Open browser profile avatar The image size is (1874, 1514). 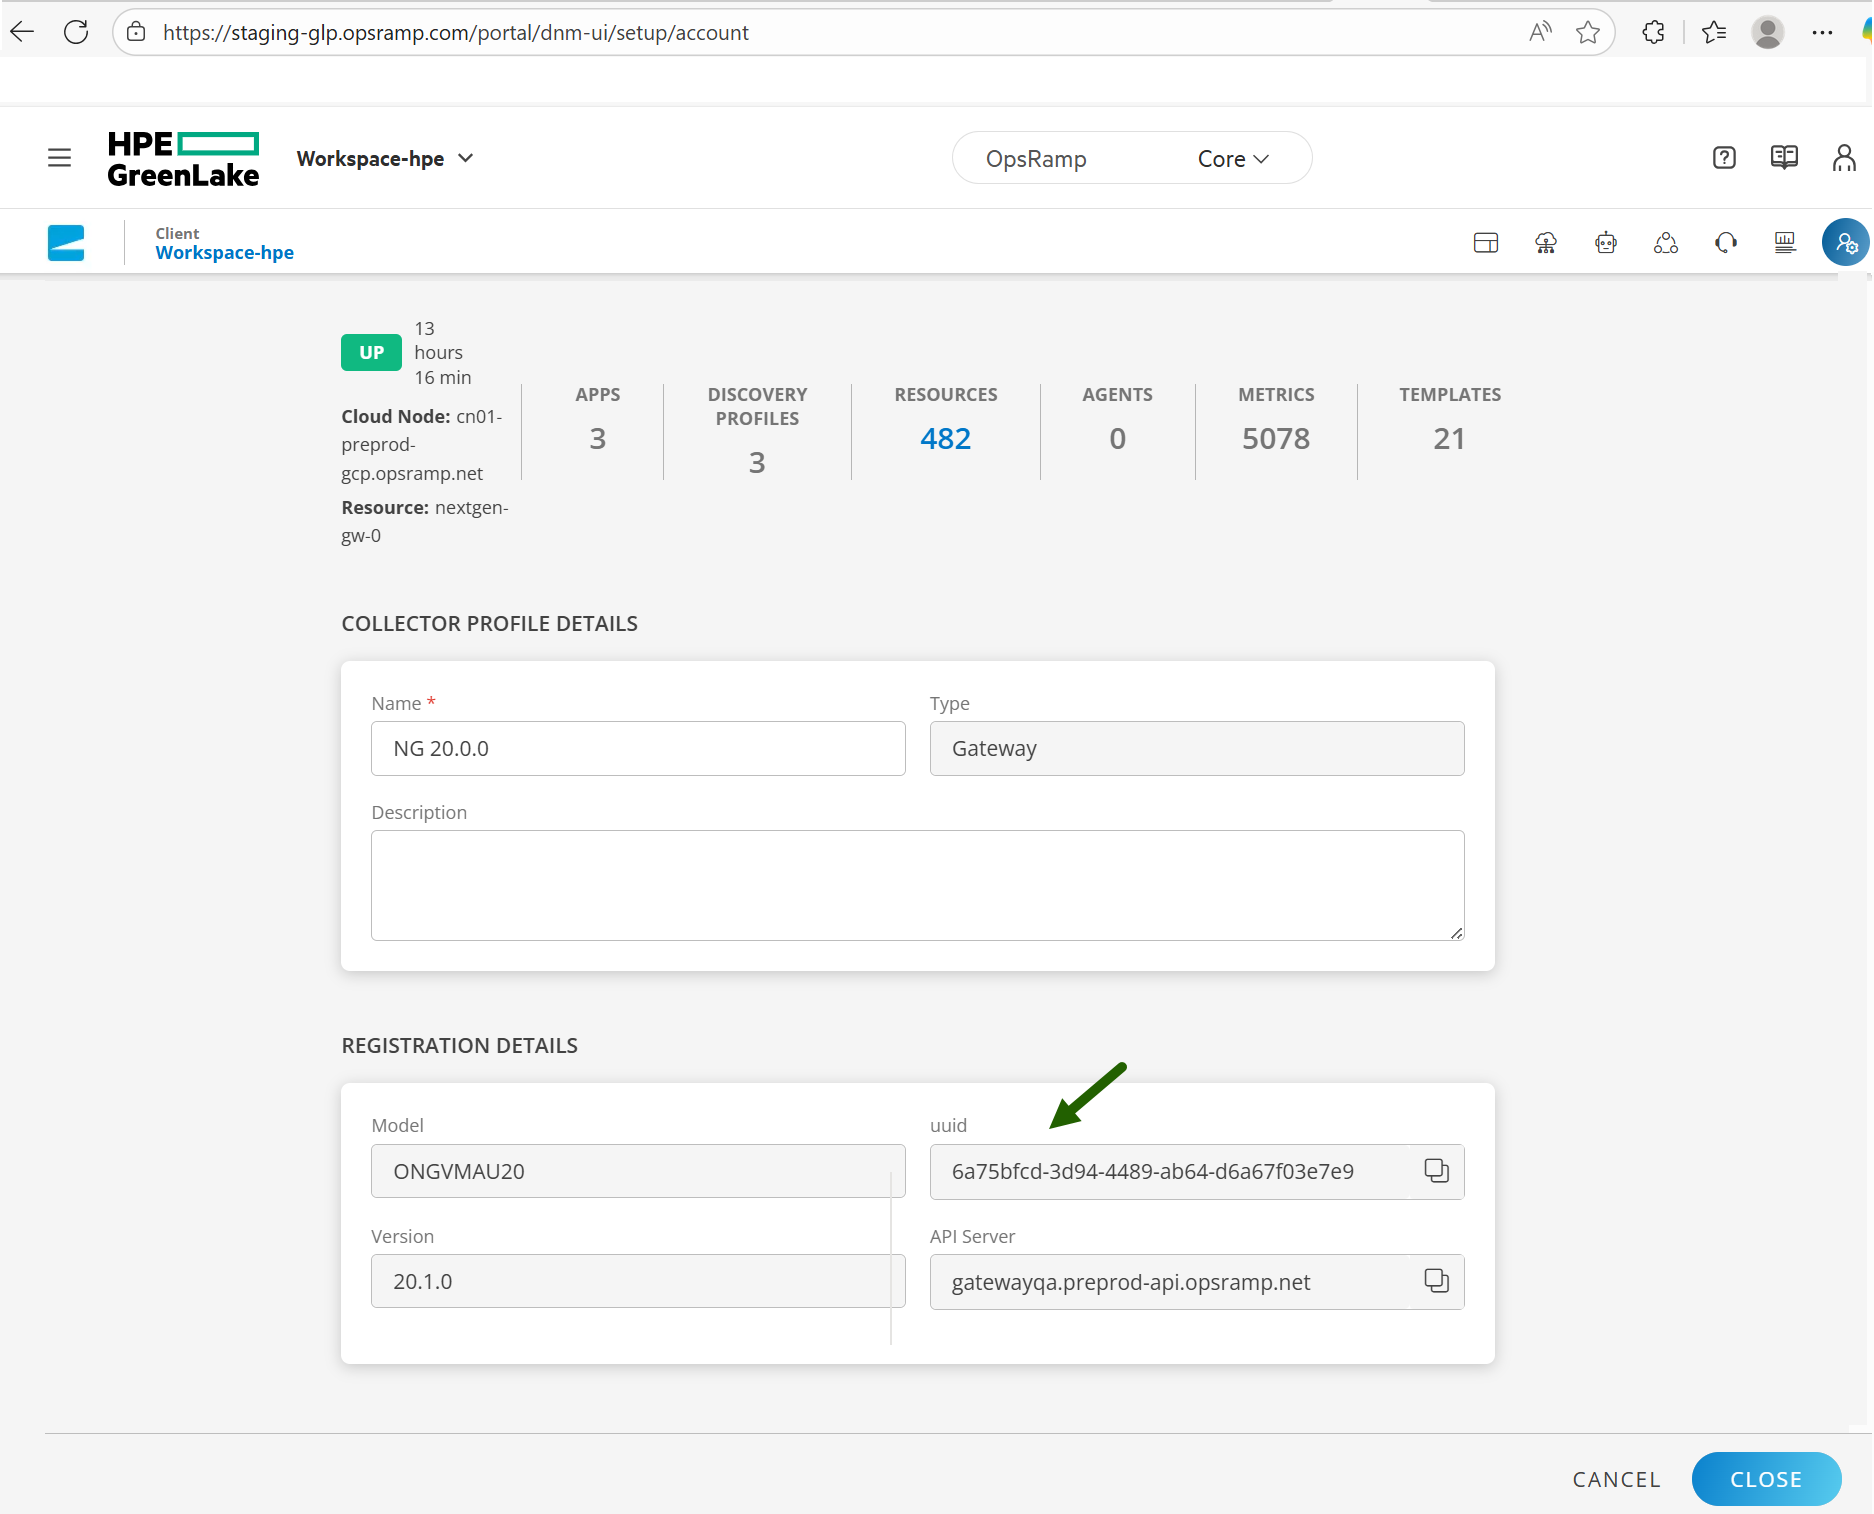point(1768,32)
